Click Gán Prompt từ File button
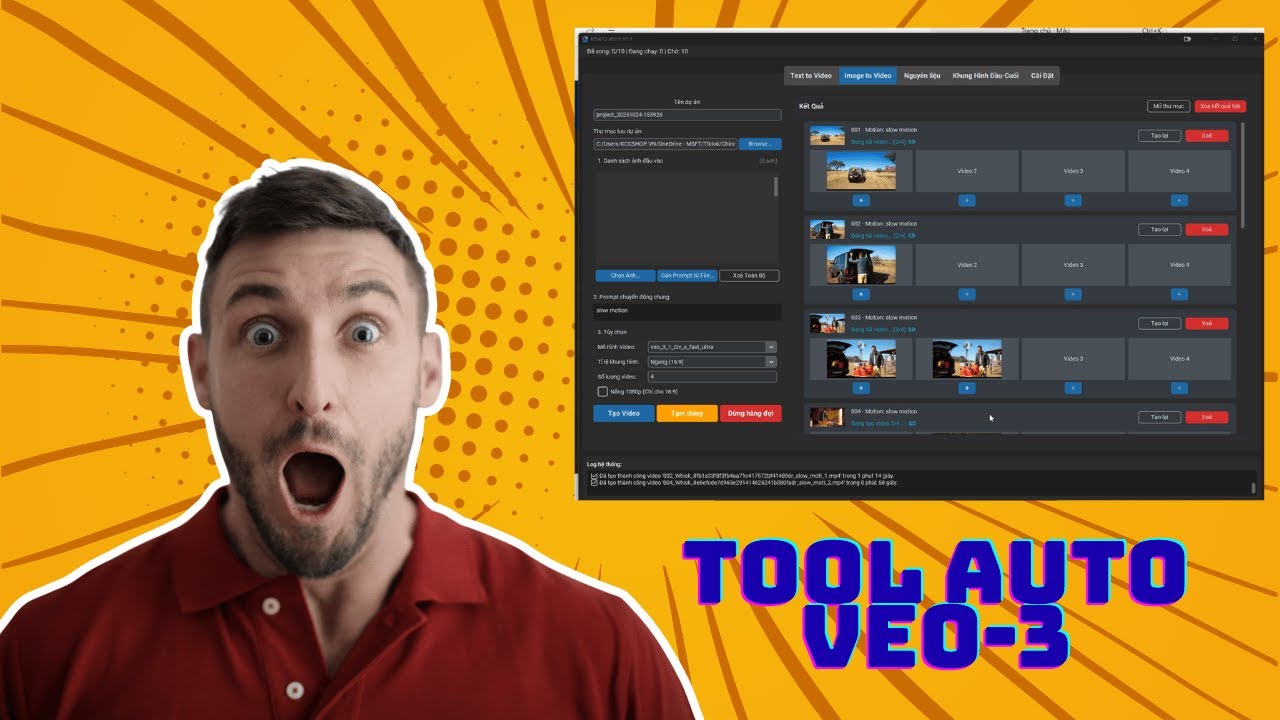The width and height of the screenshot is (1280, 720). tap(687, 275)
